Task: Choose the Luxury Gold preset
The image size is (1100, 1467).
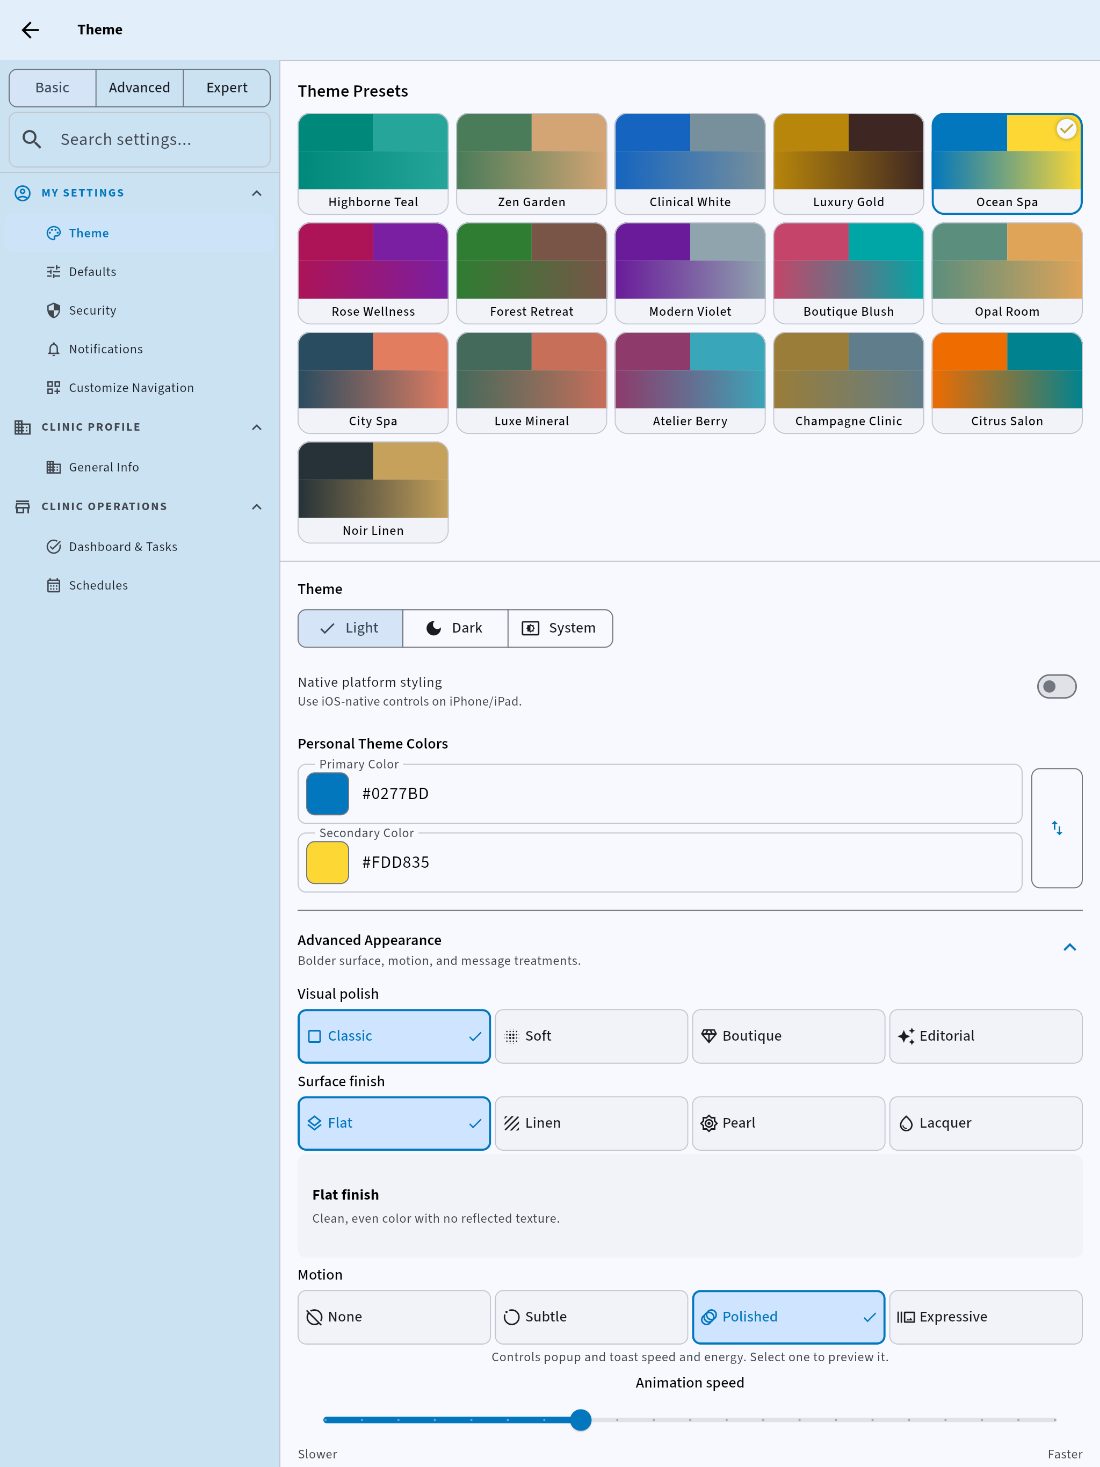Action: pyautogui.click(x=849, y=164)
